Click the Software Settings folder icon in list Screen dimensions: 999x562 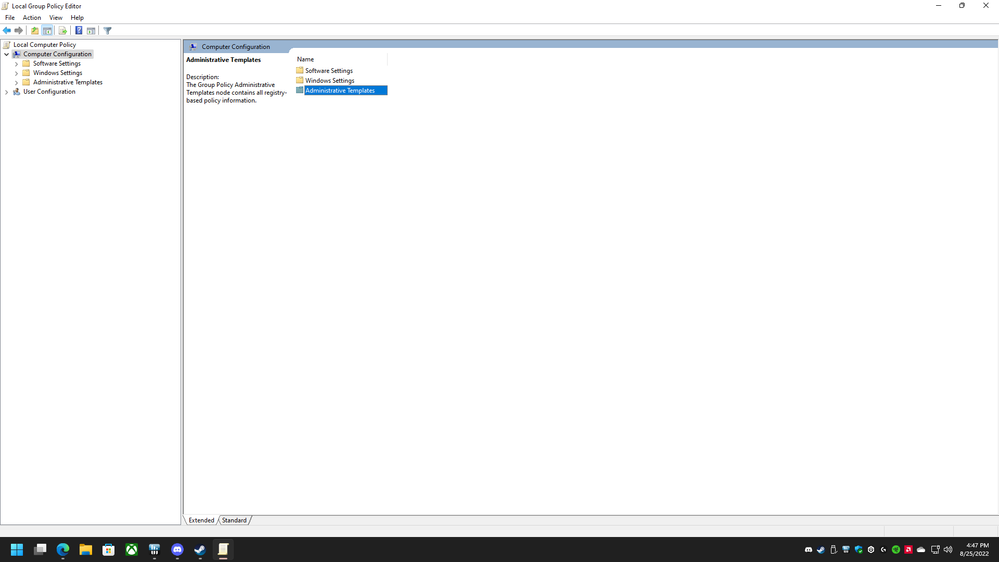pyautogui.click(x=299, y=70)
